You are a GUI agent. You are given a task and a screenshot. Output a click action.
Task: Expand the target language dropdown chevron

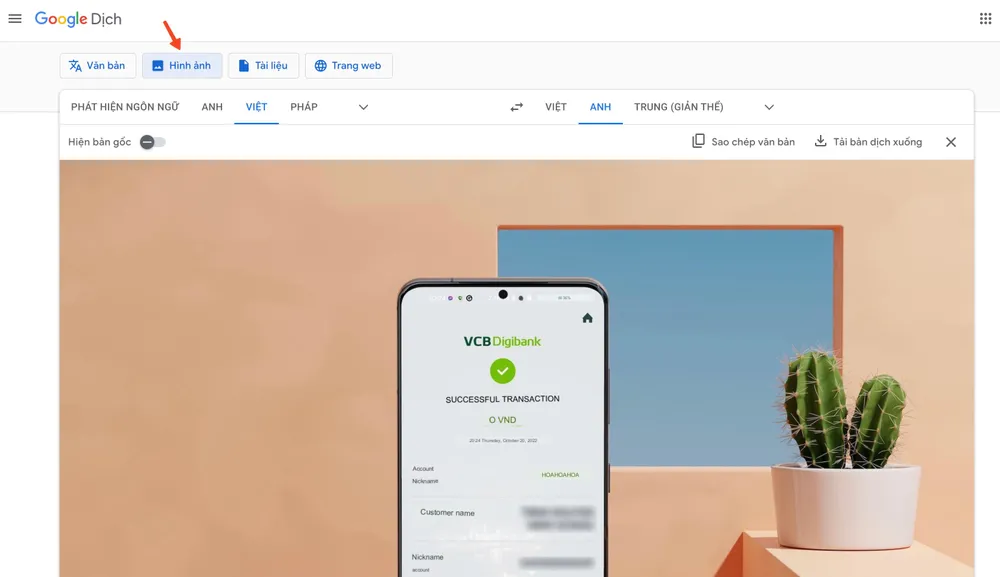[x=768, y=106]
